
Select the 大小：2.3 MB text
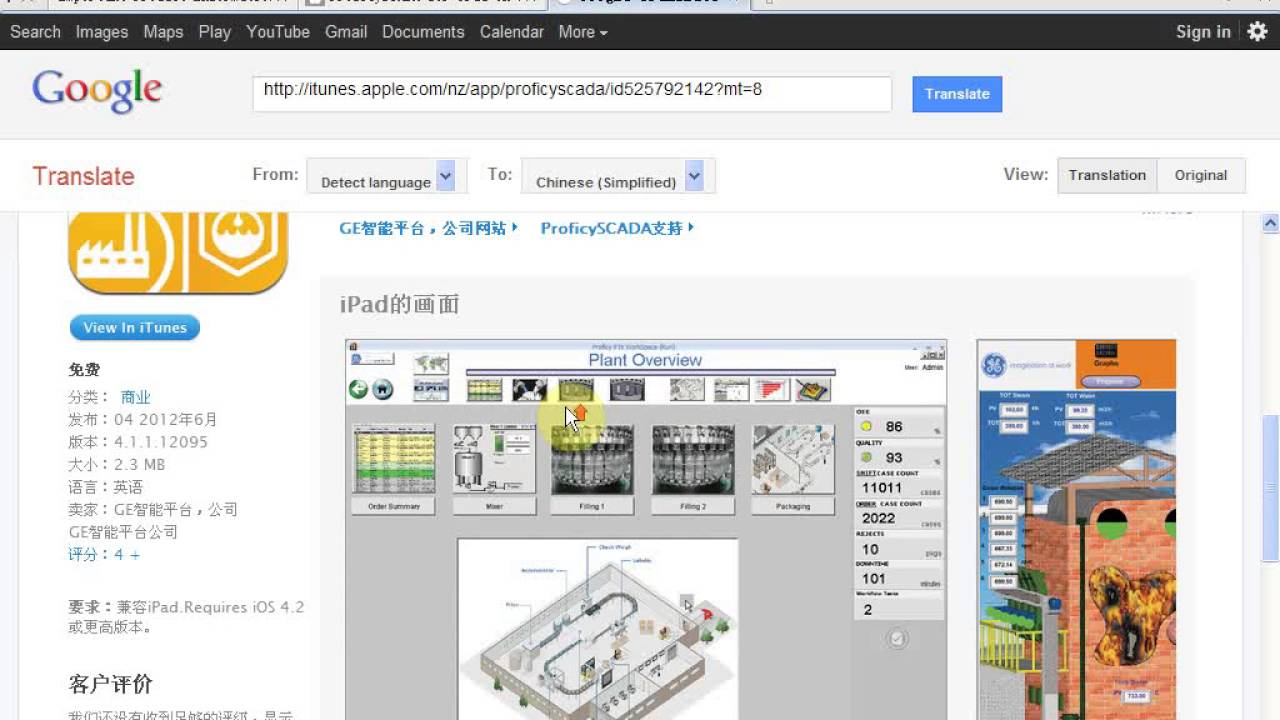pyautogui.click(x=117, y=464)
